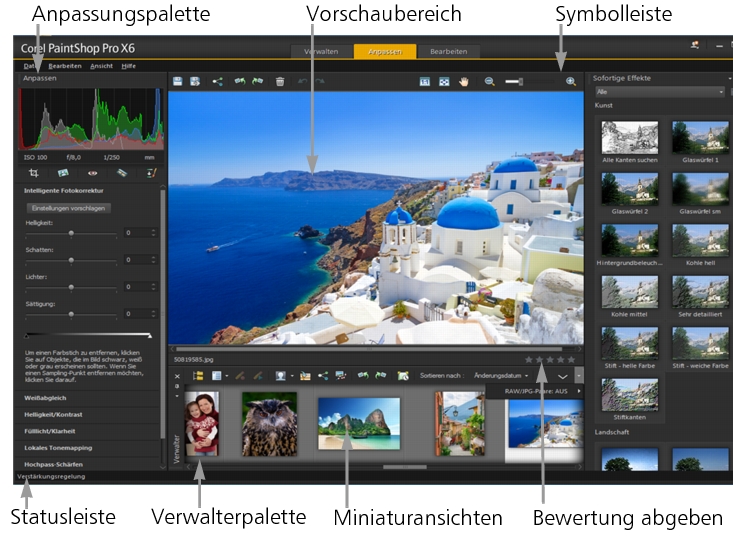Click Einstellungen vorschlagen button
Image resolution: width=733 pixels, height=539 pixels.
(x=69, y=208)
